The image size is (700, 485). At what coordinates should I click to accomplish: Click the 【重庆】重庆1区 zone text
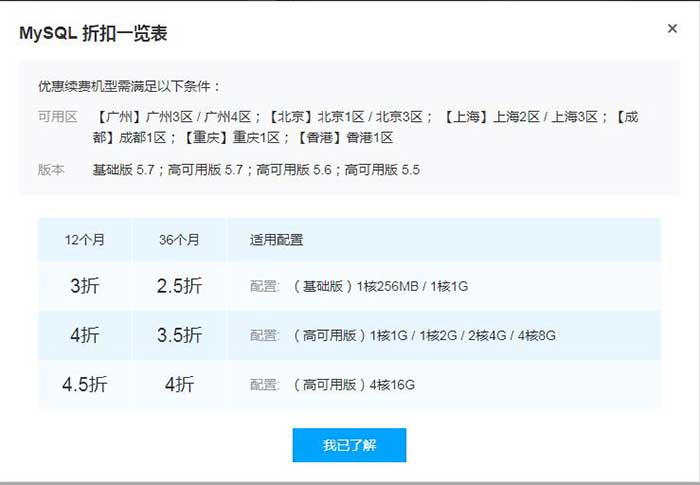230,138
